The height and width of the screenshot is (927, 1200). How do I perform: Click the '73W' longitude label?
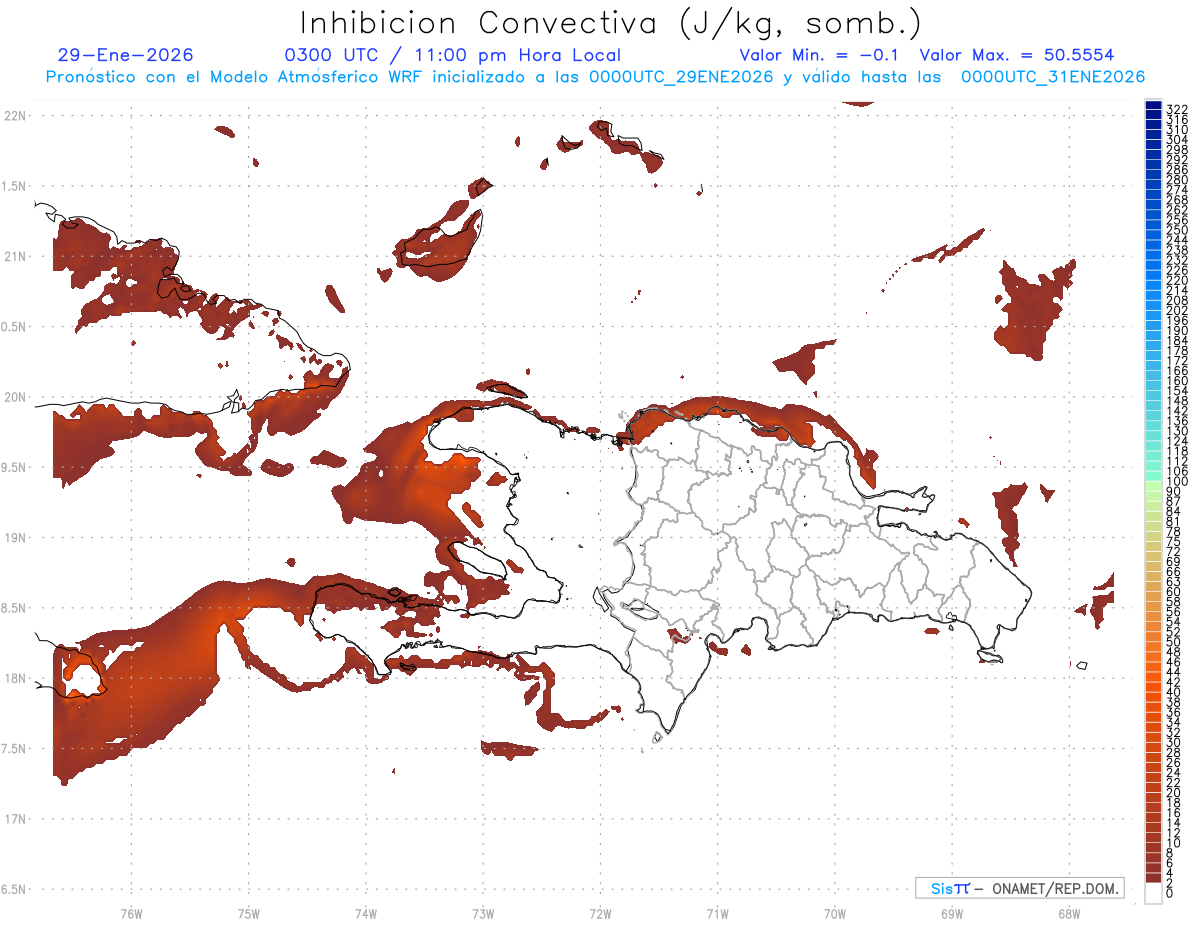point(483,913)
